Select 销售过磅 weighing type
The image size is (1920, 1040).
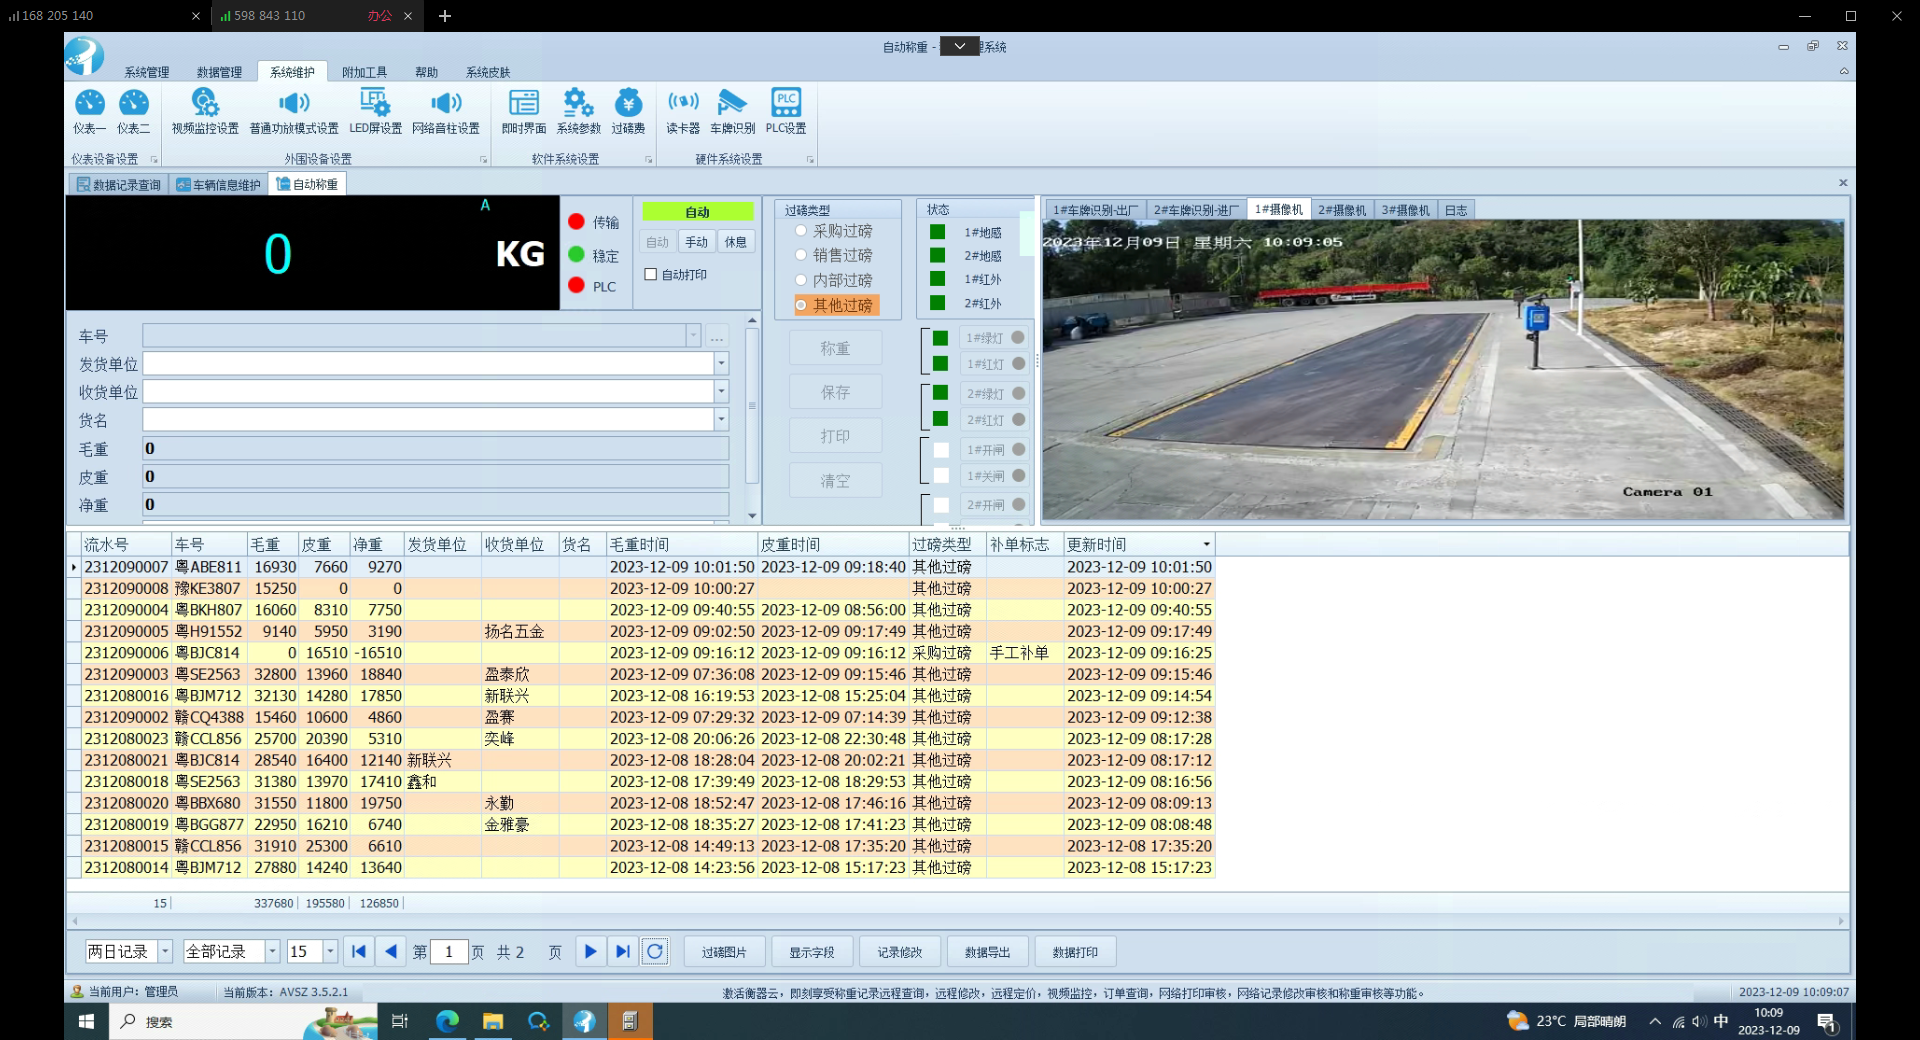pos(834,255)
